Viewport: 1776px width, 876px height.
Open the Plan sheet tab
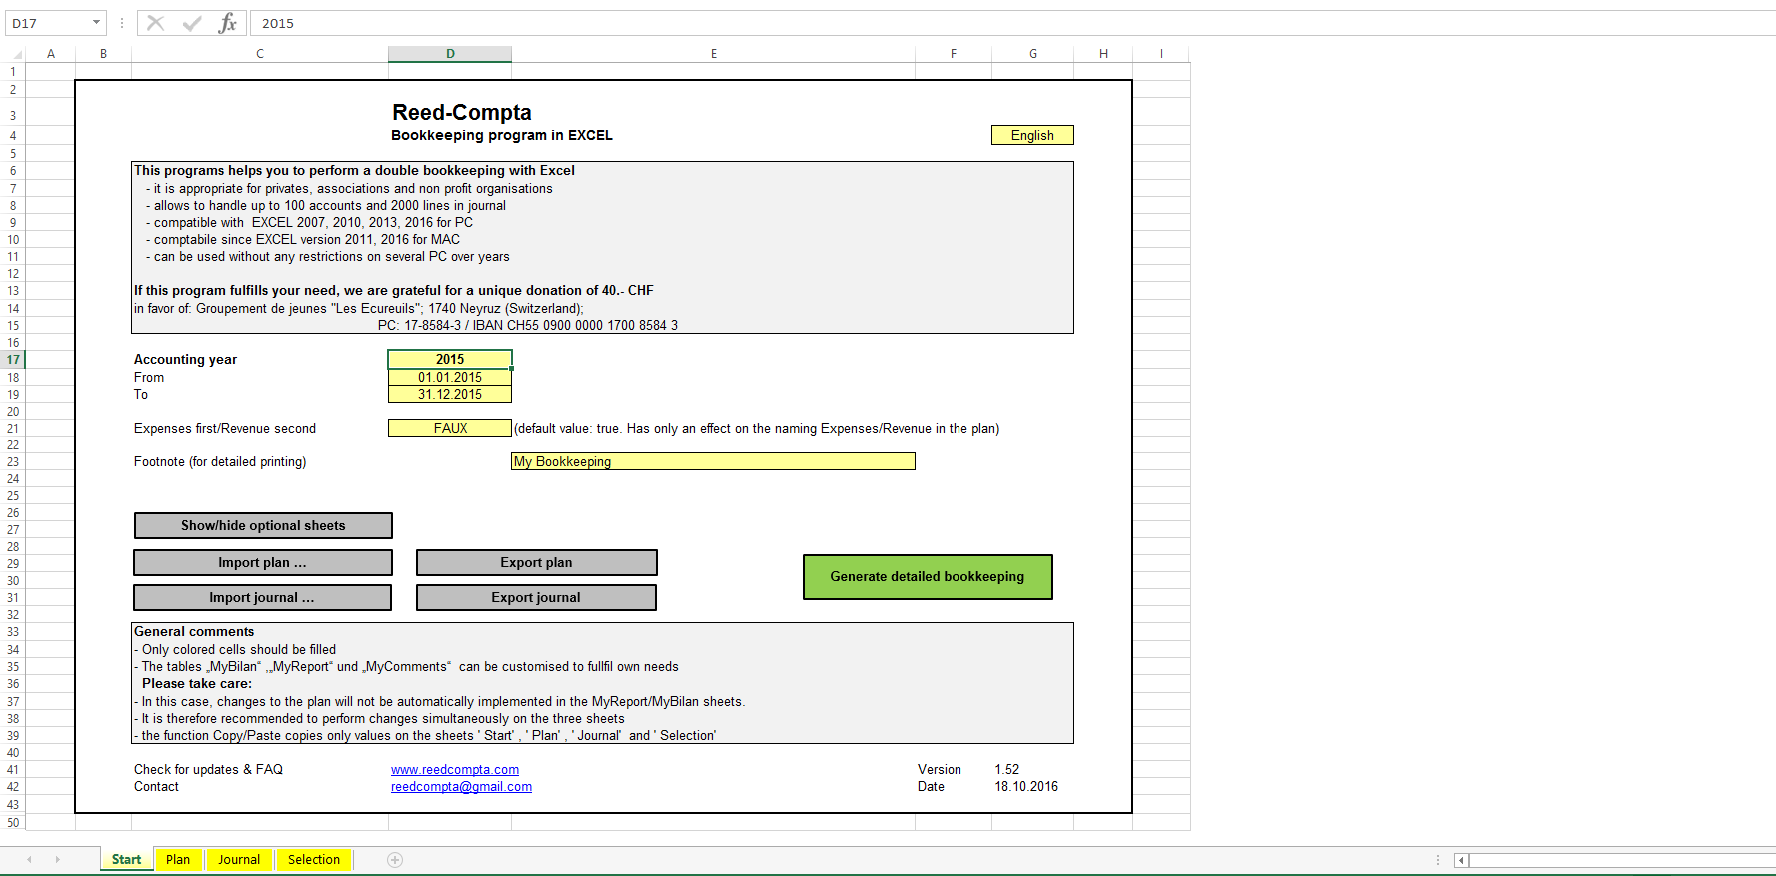tap(178, 860)
